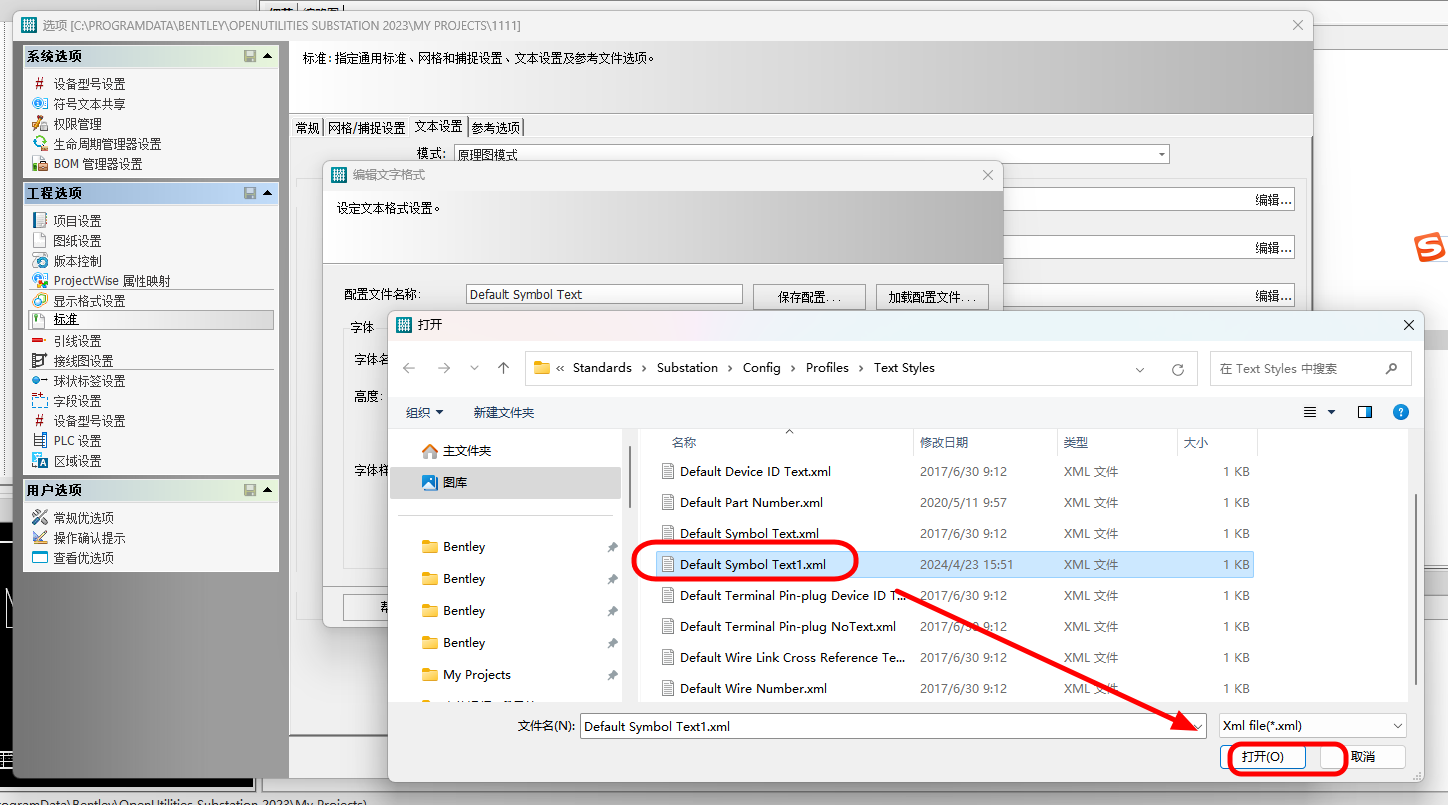1448x805 pixels.
Task: Open 显示格式设置
Action: click(89, 301)
